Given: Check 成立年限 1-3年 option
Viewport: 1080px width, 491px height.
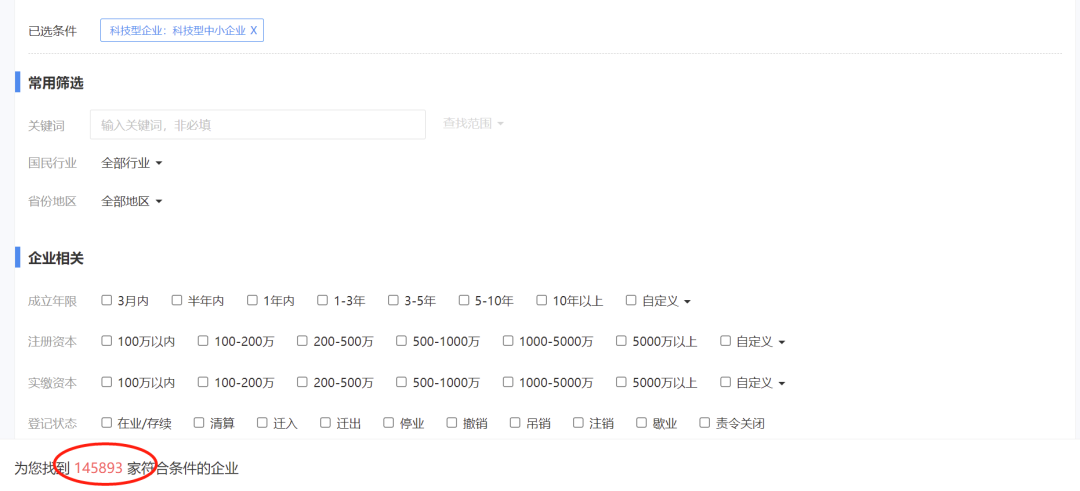Looking at the screenshot, I should point(322,300).
